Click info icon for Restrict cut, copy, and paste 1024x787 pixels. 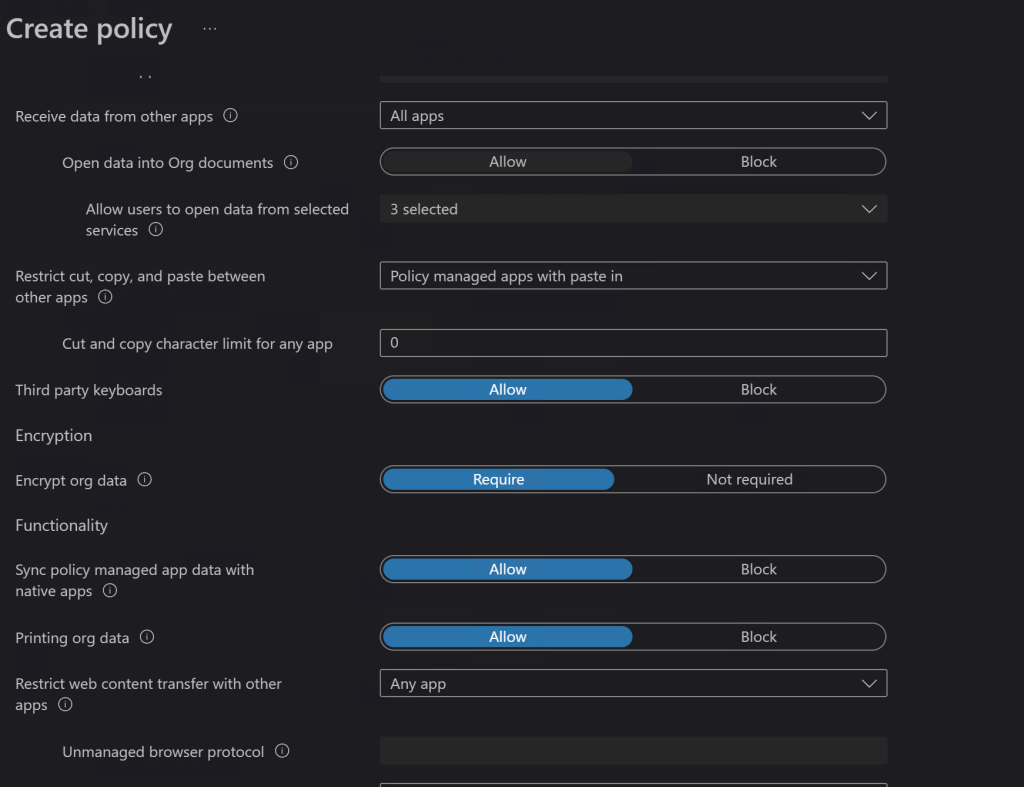coord(105,297)
